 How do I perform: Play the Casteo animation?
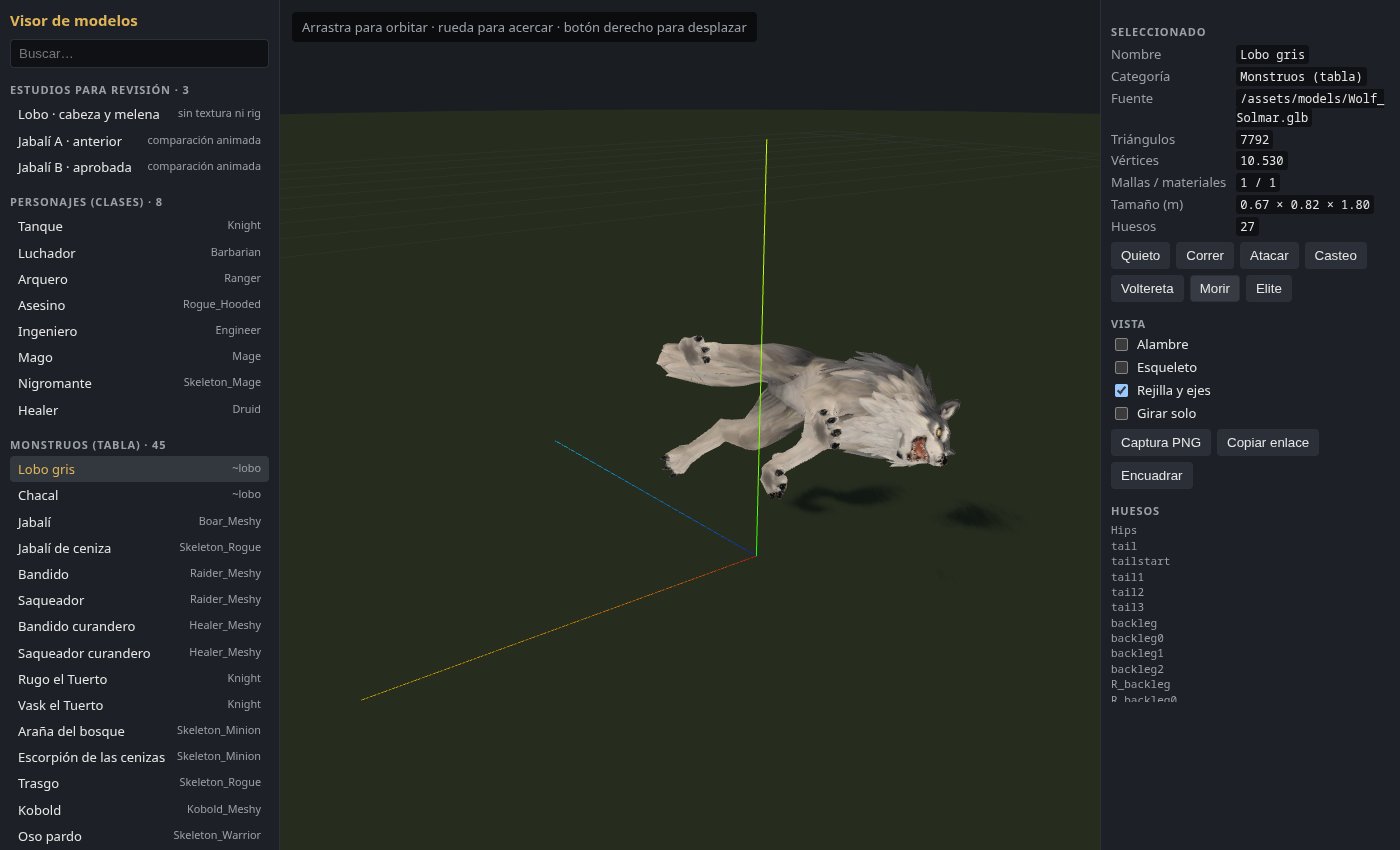(1336, 255)
